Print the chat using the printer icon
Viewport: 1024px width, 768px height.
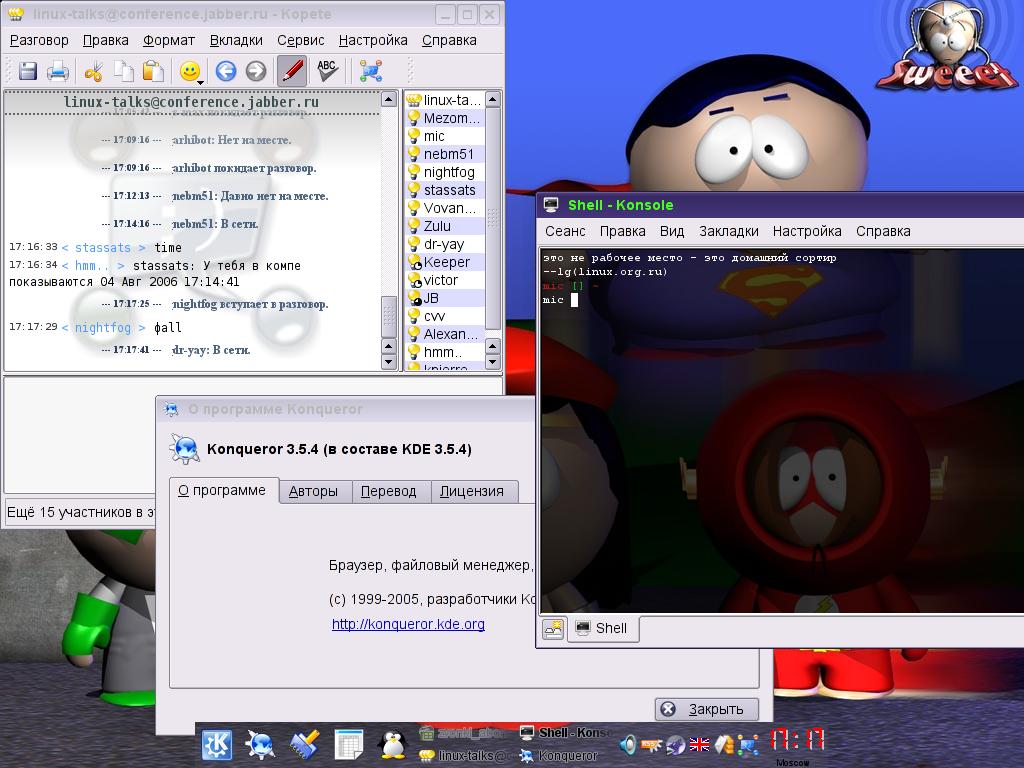(57, 71)
